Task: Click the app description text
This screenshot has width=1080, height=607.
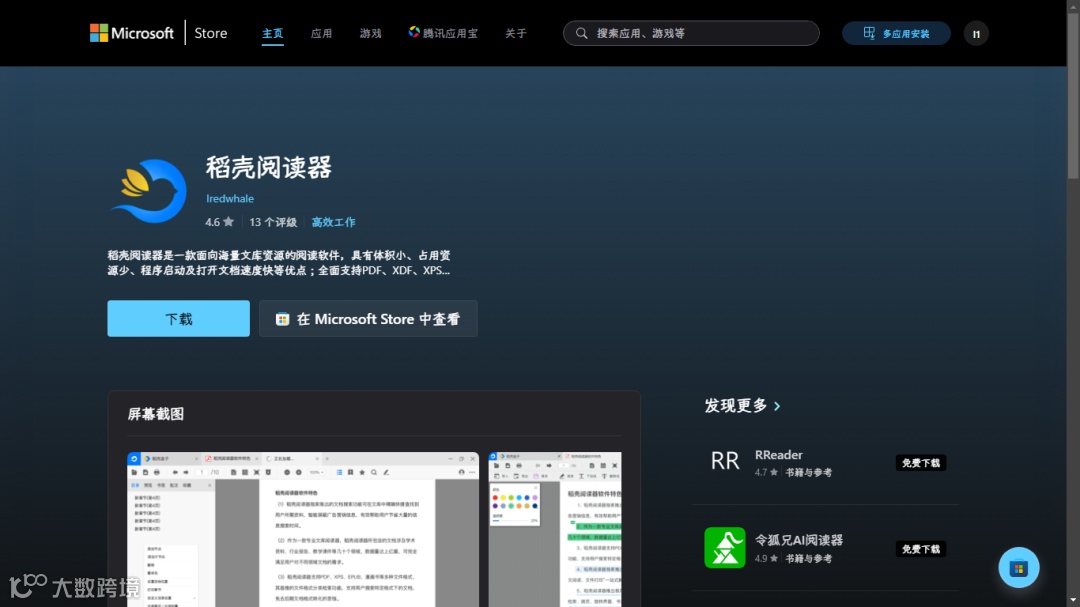Action: coord(279,263)
